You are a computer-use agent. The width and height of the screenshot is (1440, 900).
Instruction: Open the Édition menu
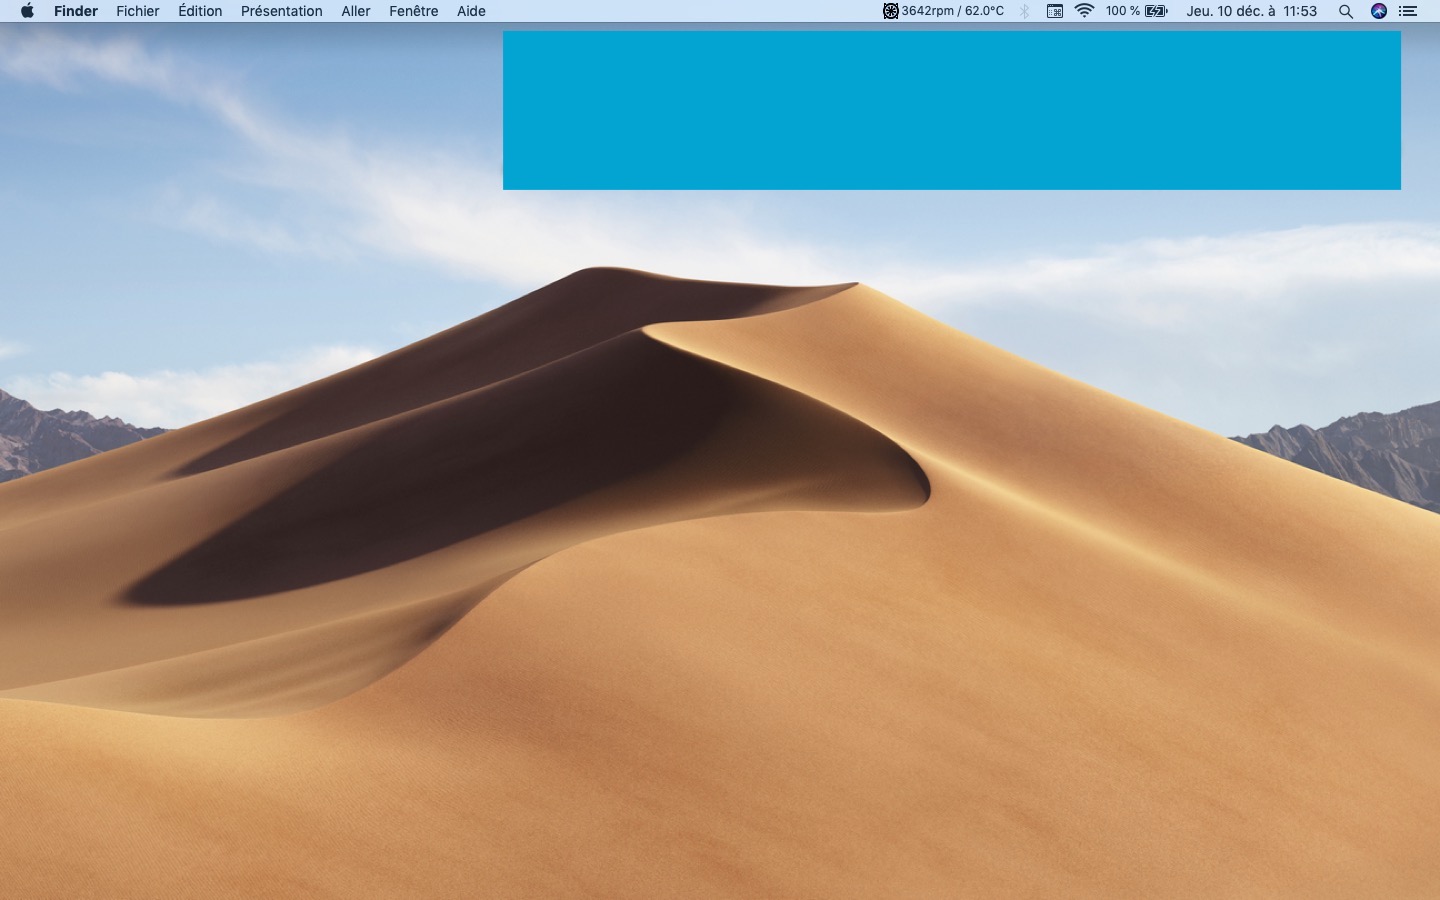point(200,11)
